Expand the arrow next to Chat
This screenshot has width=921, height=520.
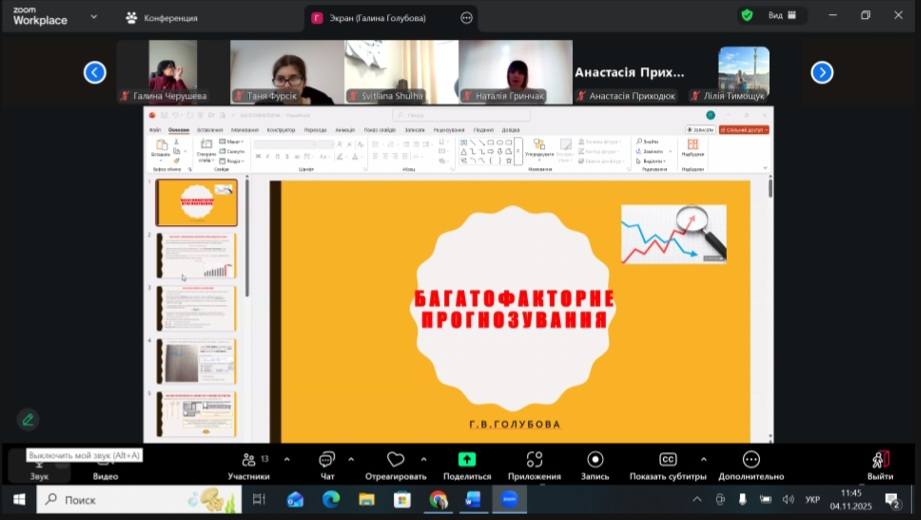click(351, 459)
